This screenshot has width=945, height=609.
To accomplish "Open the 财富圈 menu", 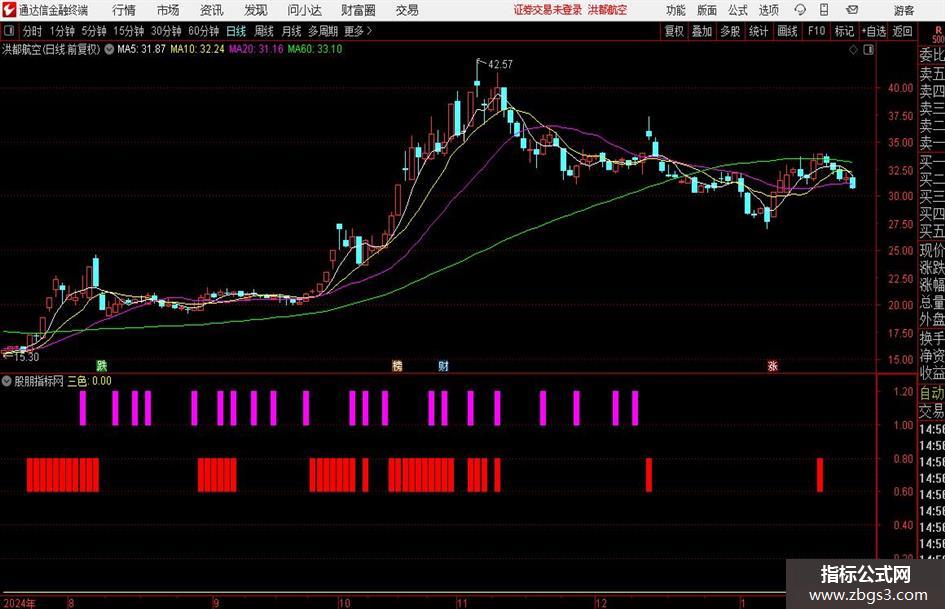I will tap(358, 10).
